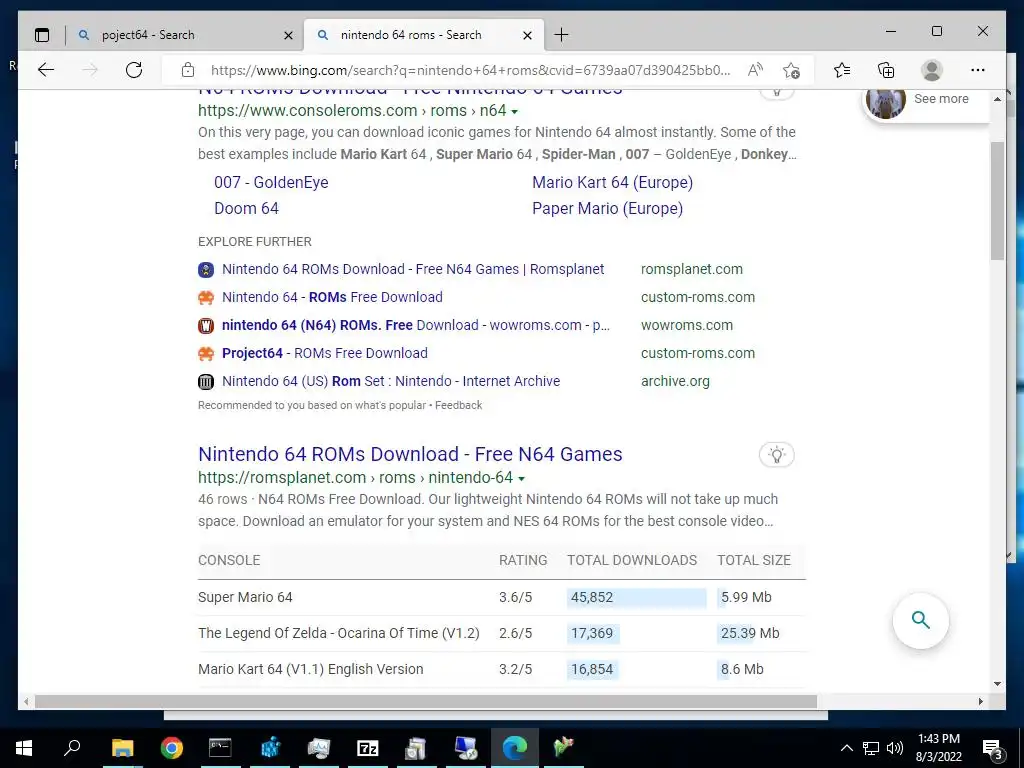Open a new browser tab
The height and width of the screenshot is (768, 1024).
561,35
